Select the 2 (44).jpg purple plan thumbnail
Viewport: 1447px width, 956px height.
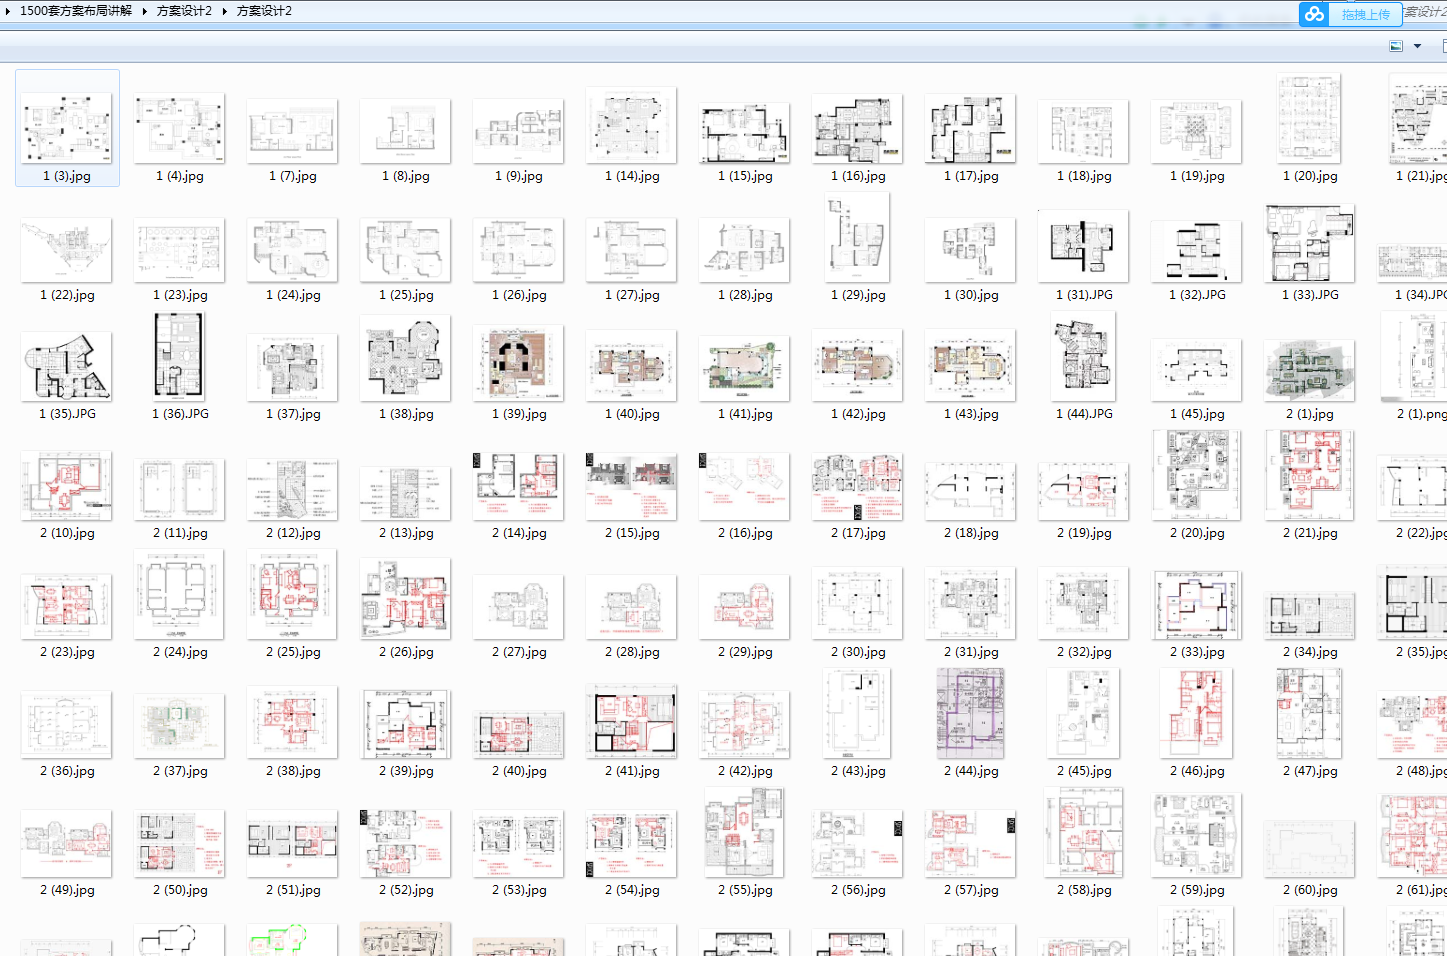971,713
